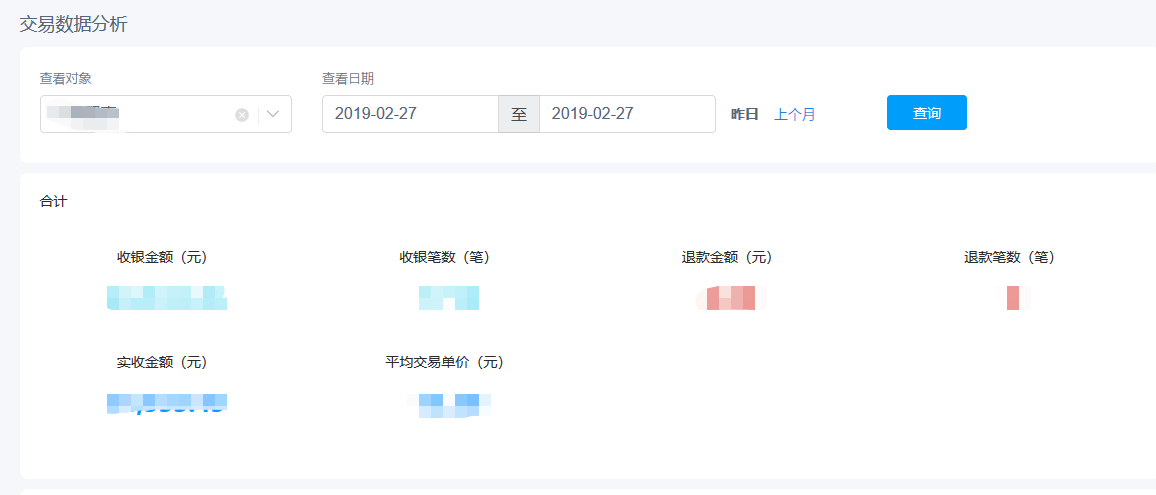Viewport: 1156px width, 495px height.
Task: Clear the 查看对象 selection with the x icon
Action: tap(242, 115)
